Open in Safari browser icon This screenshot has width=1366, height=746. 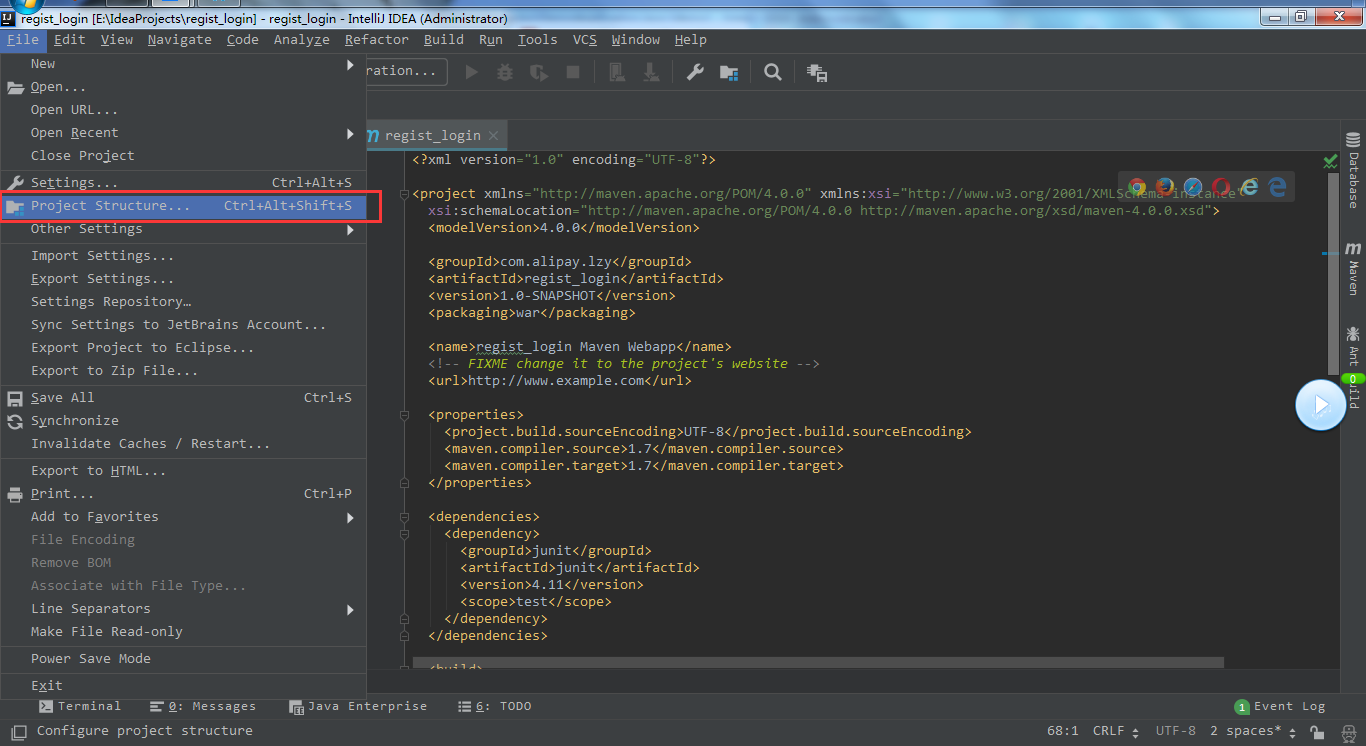tap(1193, 187)
